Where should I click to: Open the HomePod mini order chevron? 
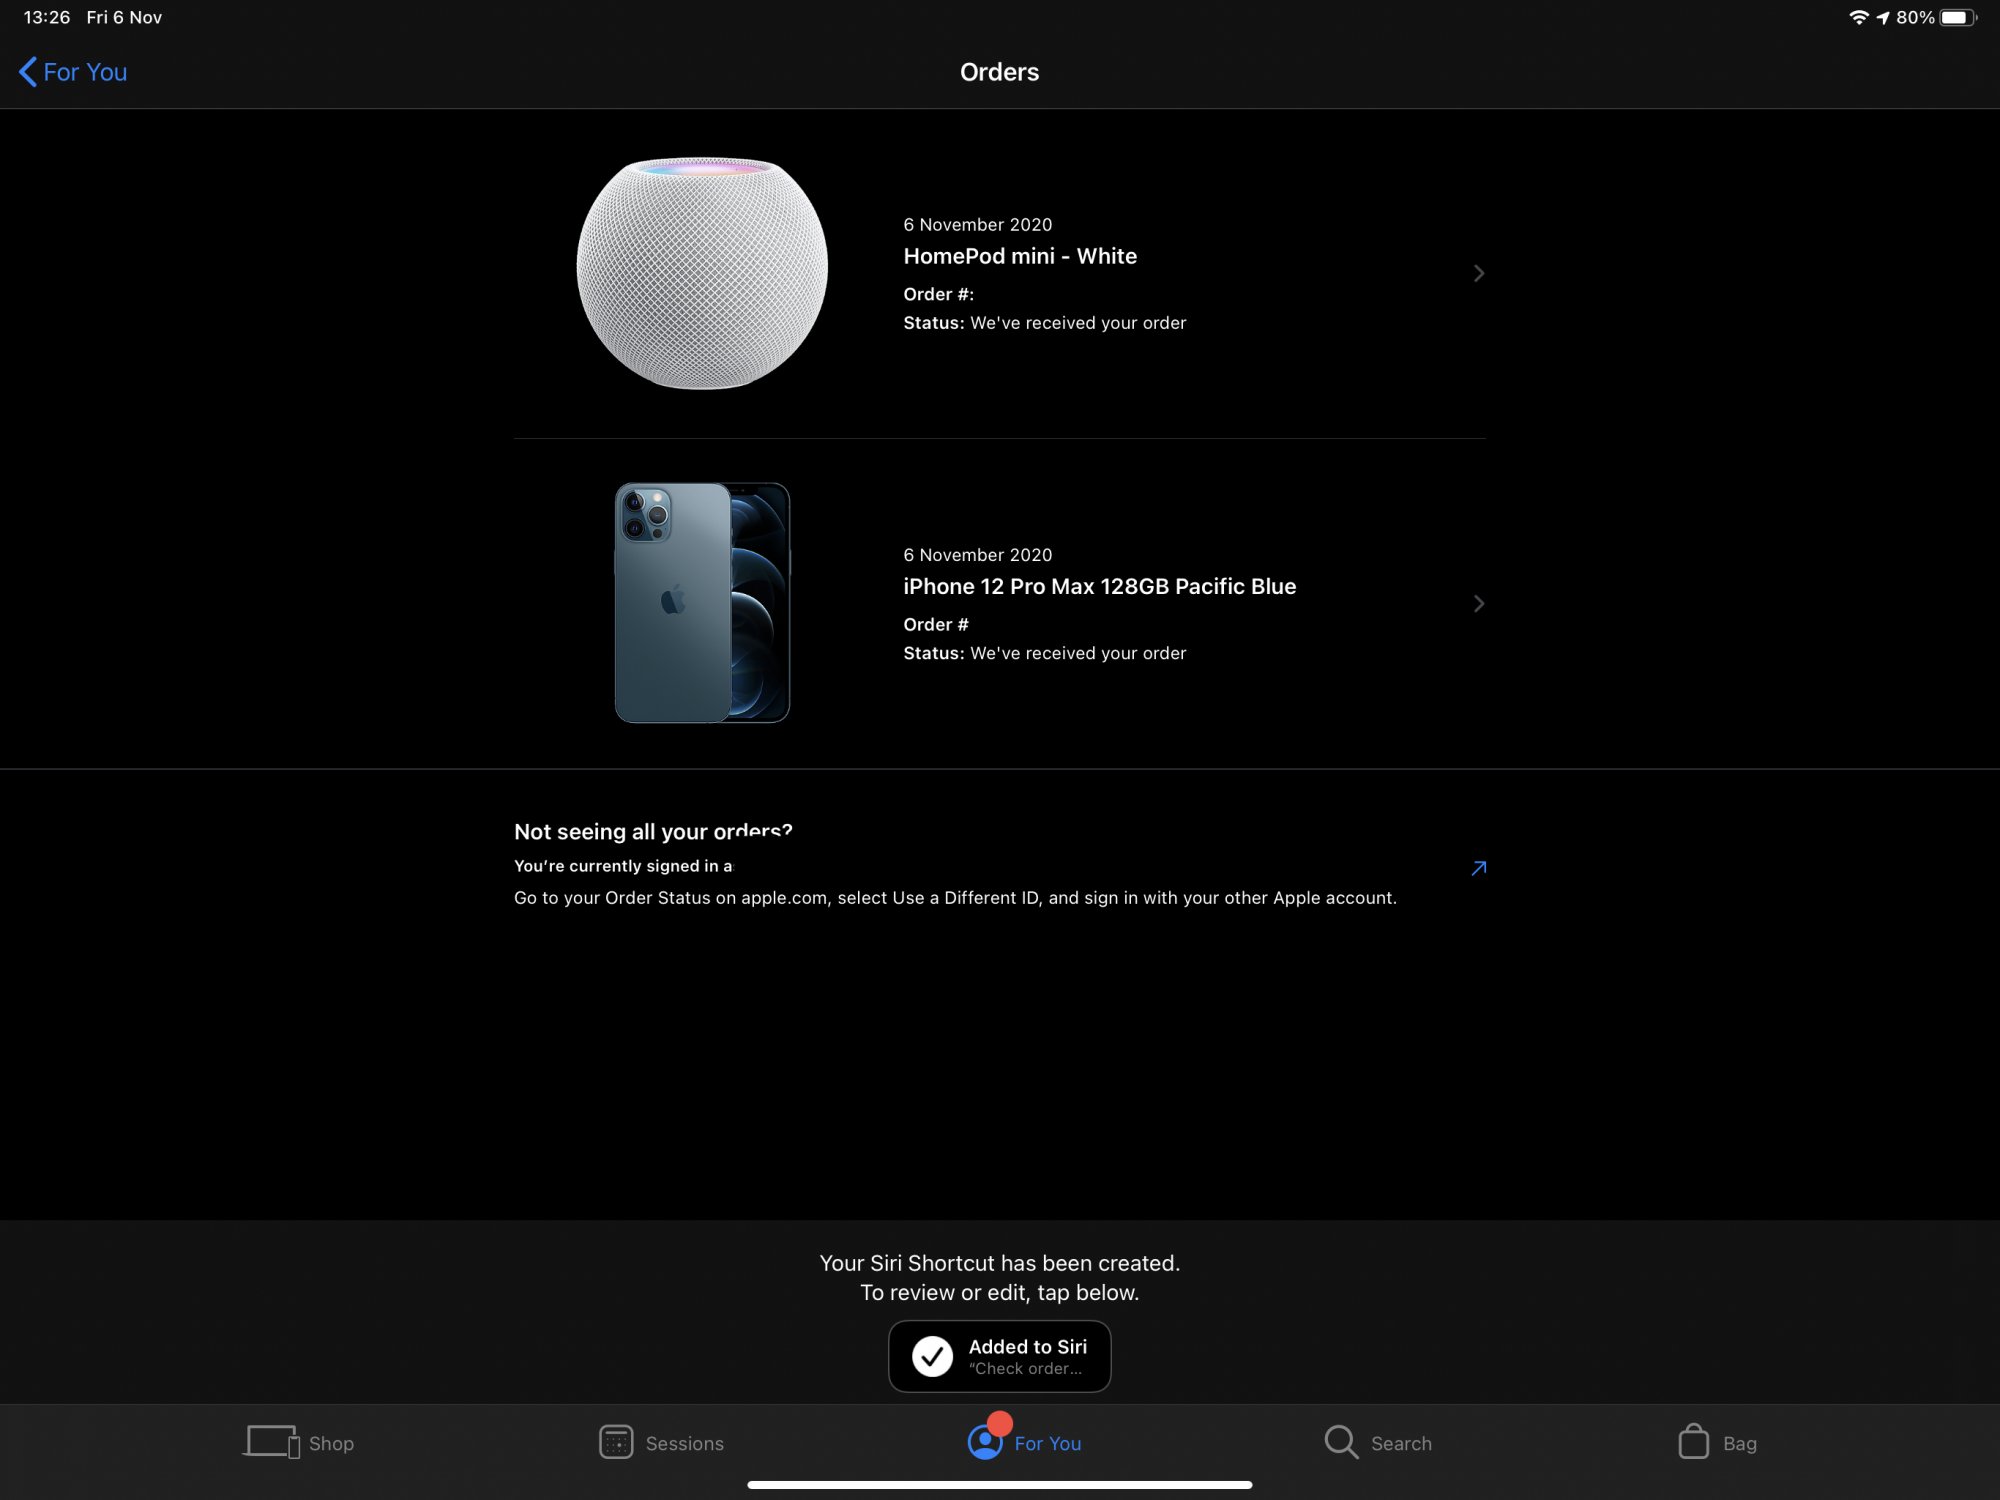tap(1478, 273)
